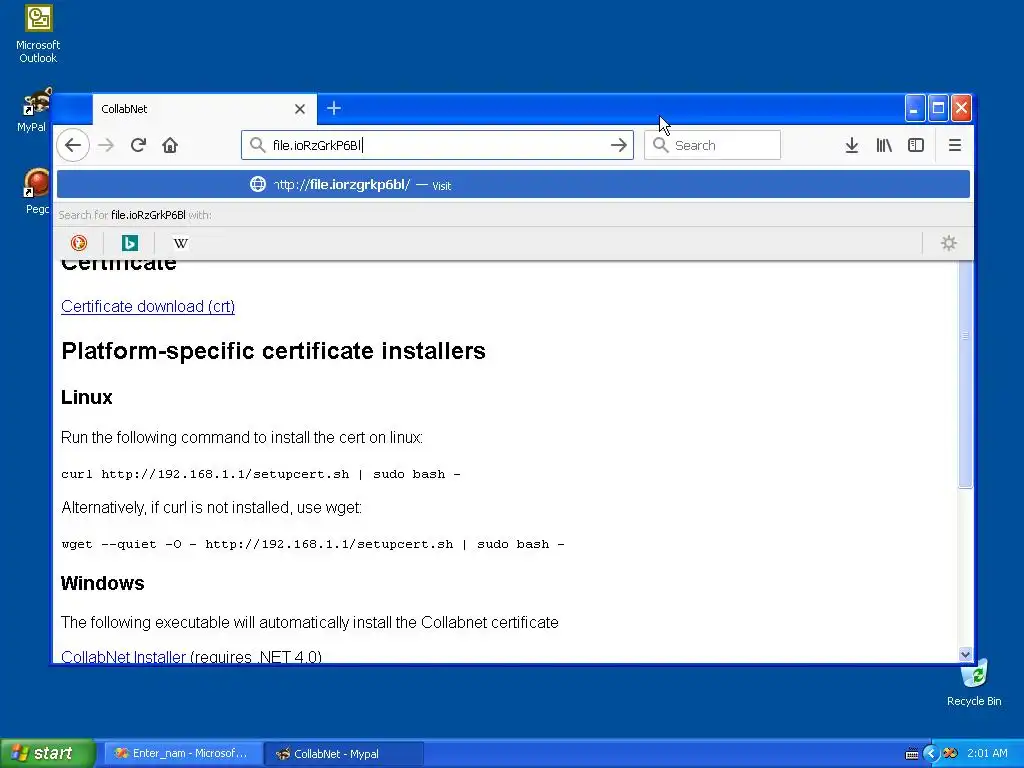Switch to CollabNet - Mypal taskbar button

coord(344,754)
